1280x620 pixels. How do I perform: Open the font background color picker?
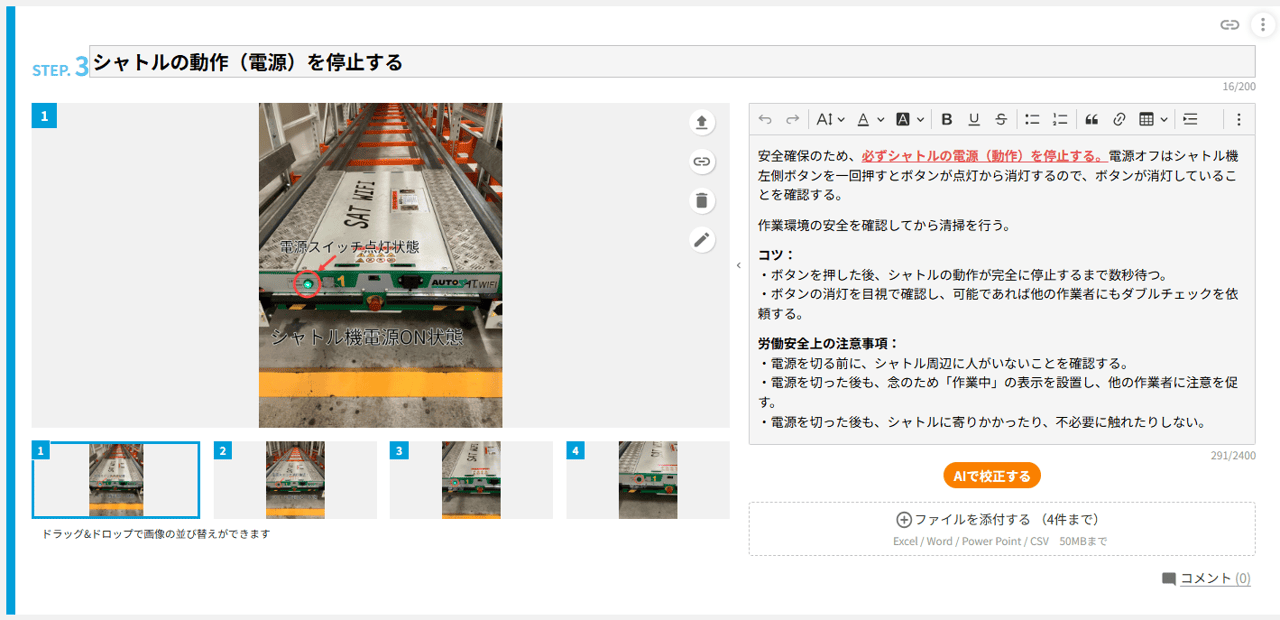[x=910, y=119]
